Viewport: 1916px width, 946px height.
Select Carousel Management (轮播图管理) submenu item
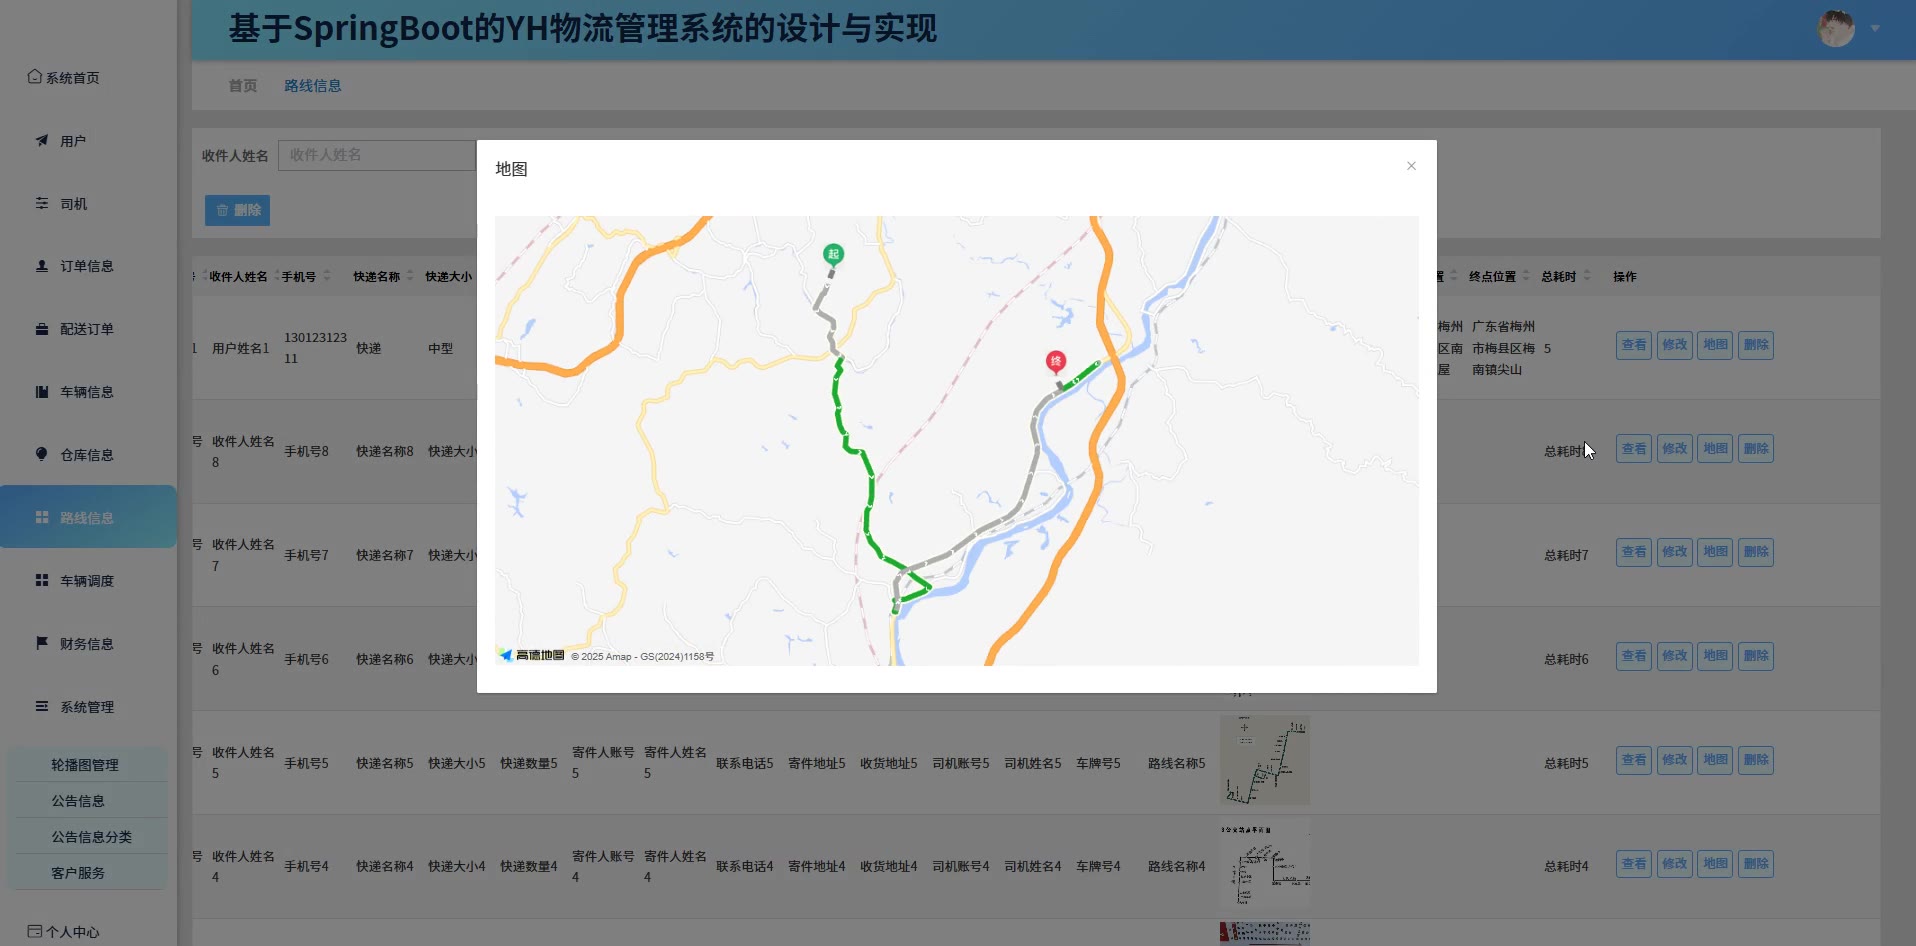pos(85,765)
